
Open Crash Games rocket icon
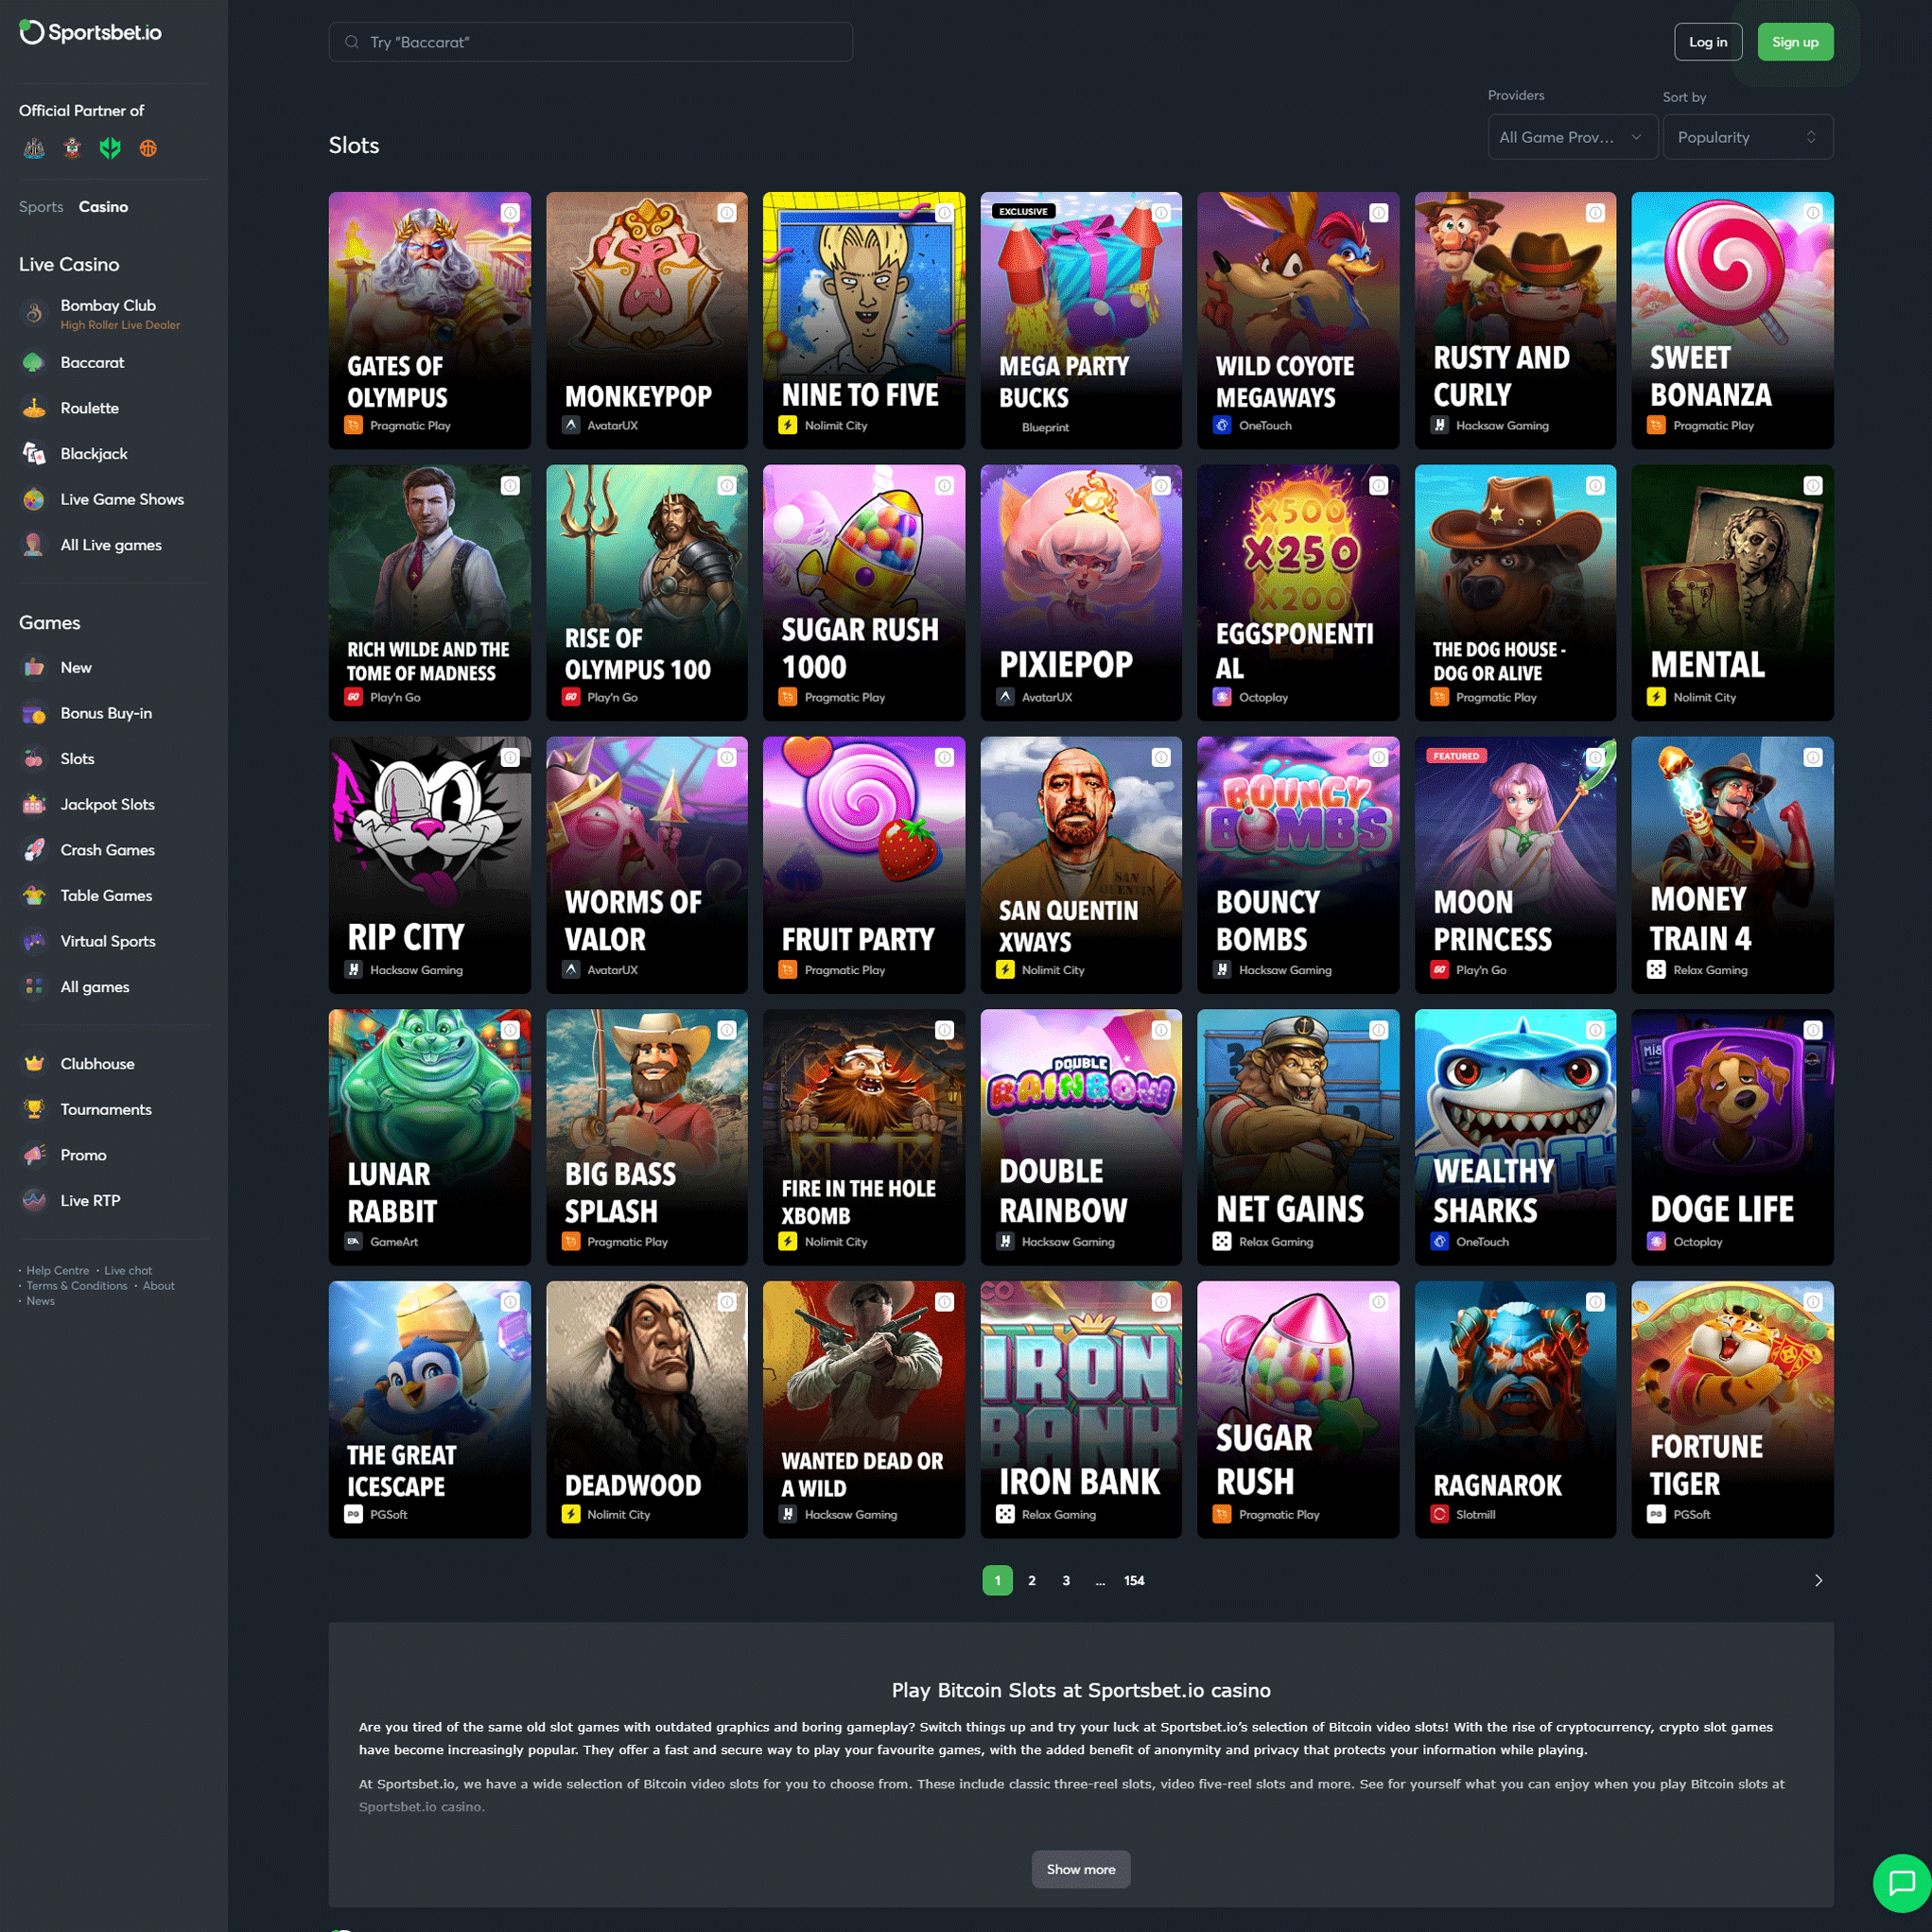pyautogui.click(x=34, y=850)
